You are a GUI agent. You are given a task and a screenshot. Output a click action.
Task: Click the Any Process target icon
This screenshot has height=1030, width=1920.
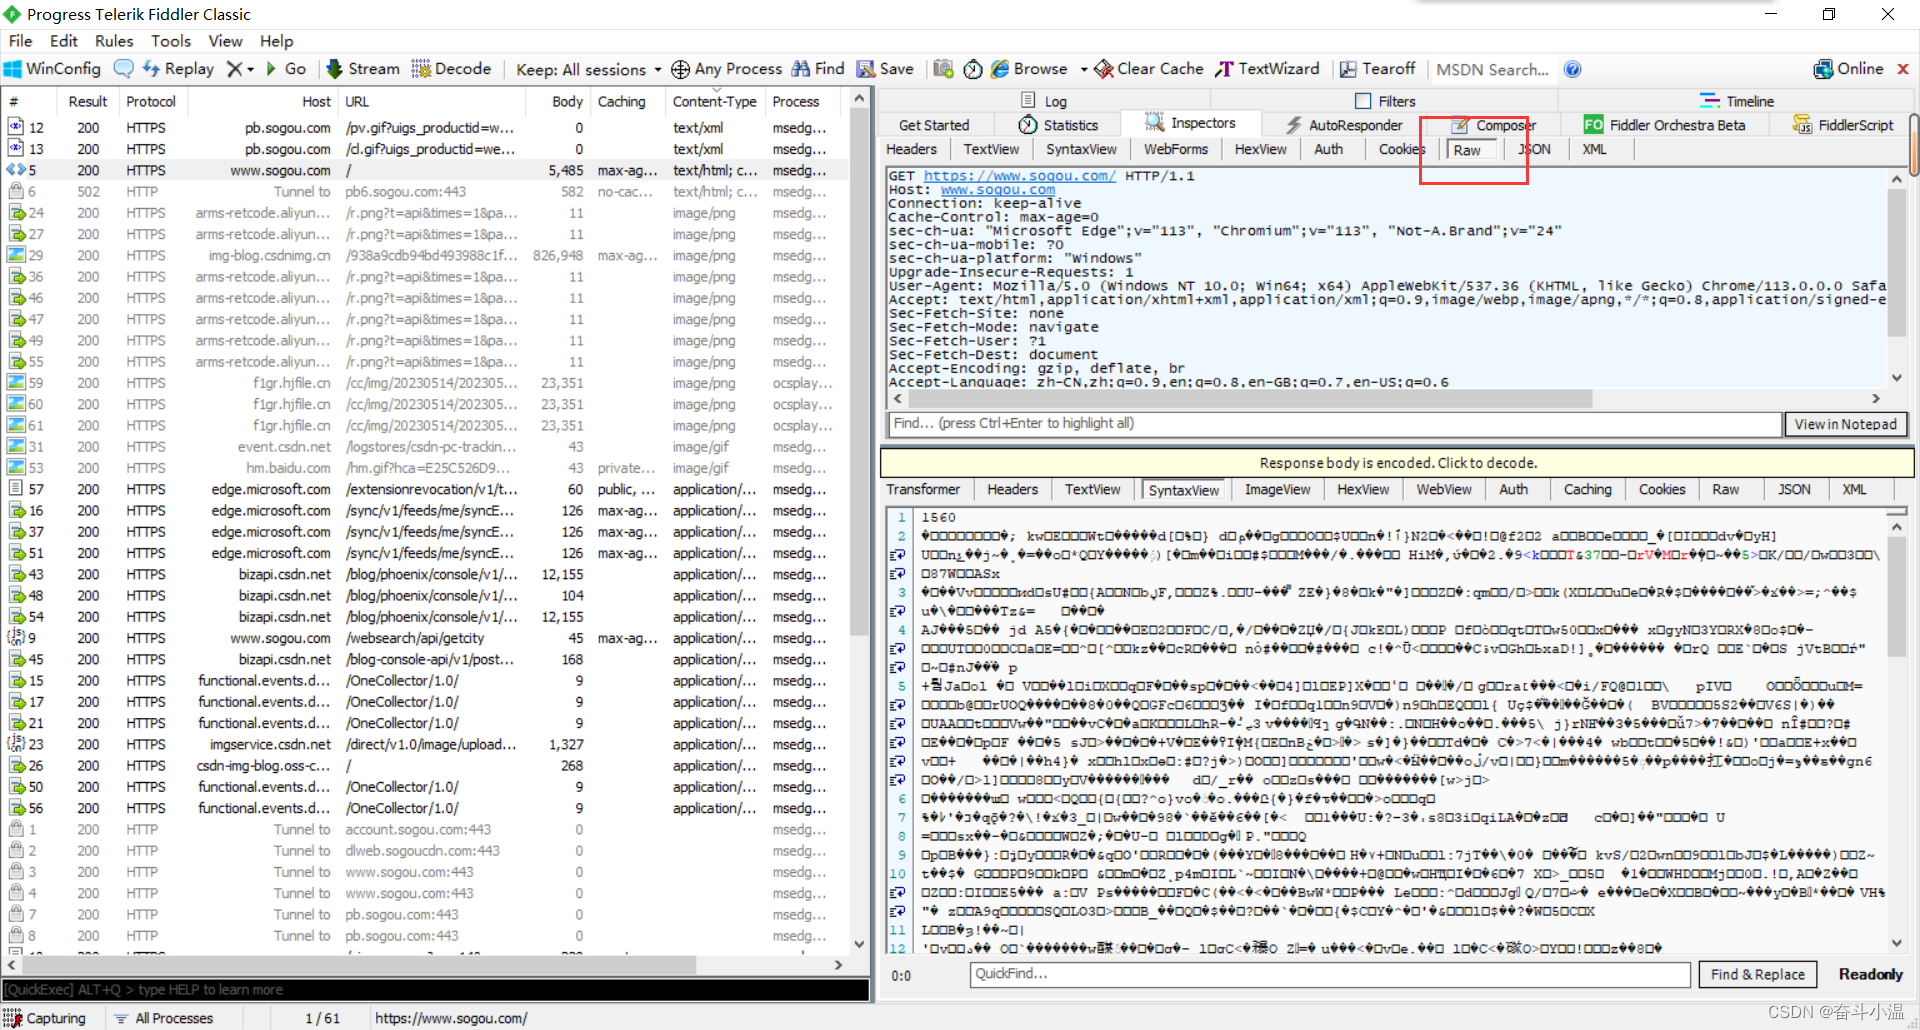click(x=680, y=69)
